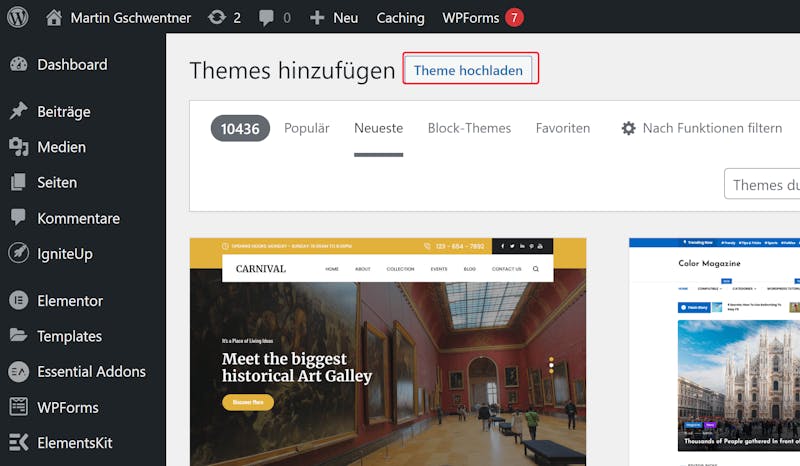Click the WordPress logo icon
Image resolution: width=800 pixels, height=466 pixels.
click(17, 17)
